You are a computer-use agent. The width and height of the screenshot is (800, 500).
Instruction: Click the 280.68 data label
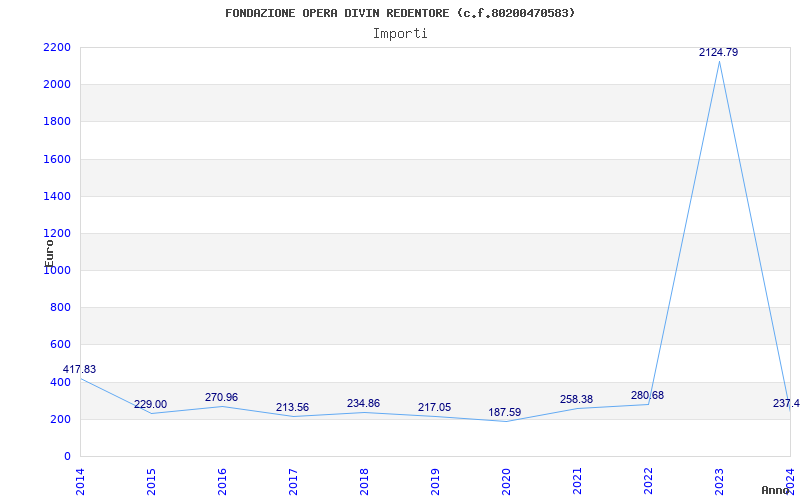pos(647,395)
